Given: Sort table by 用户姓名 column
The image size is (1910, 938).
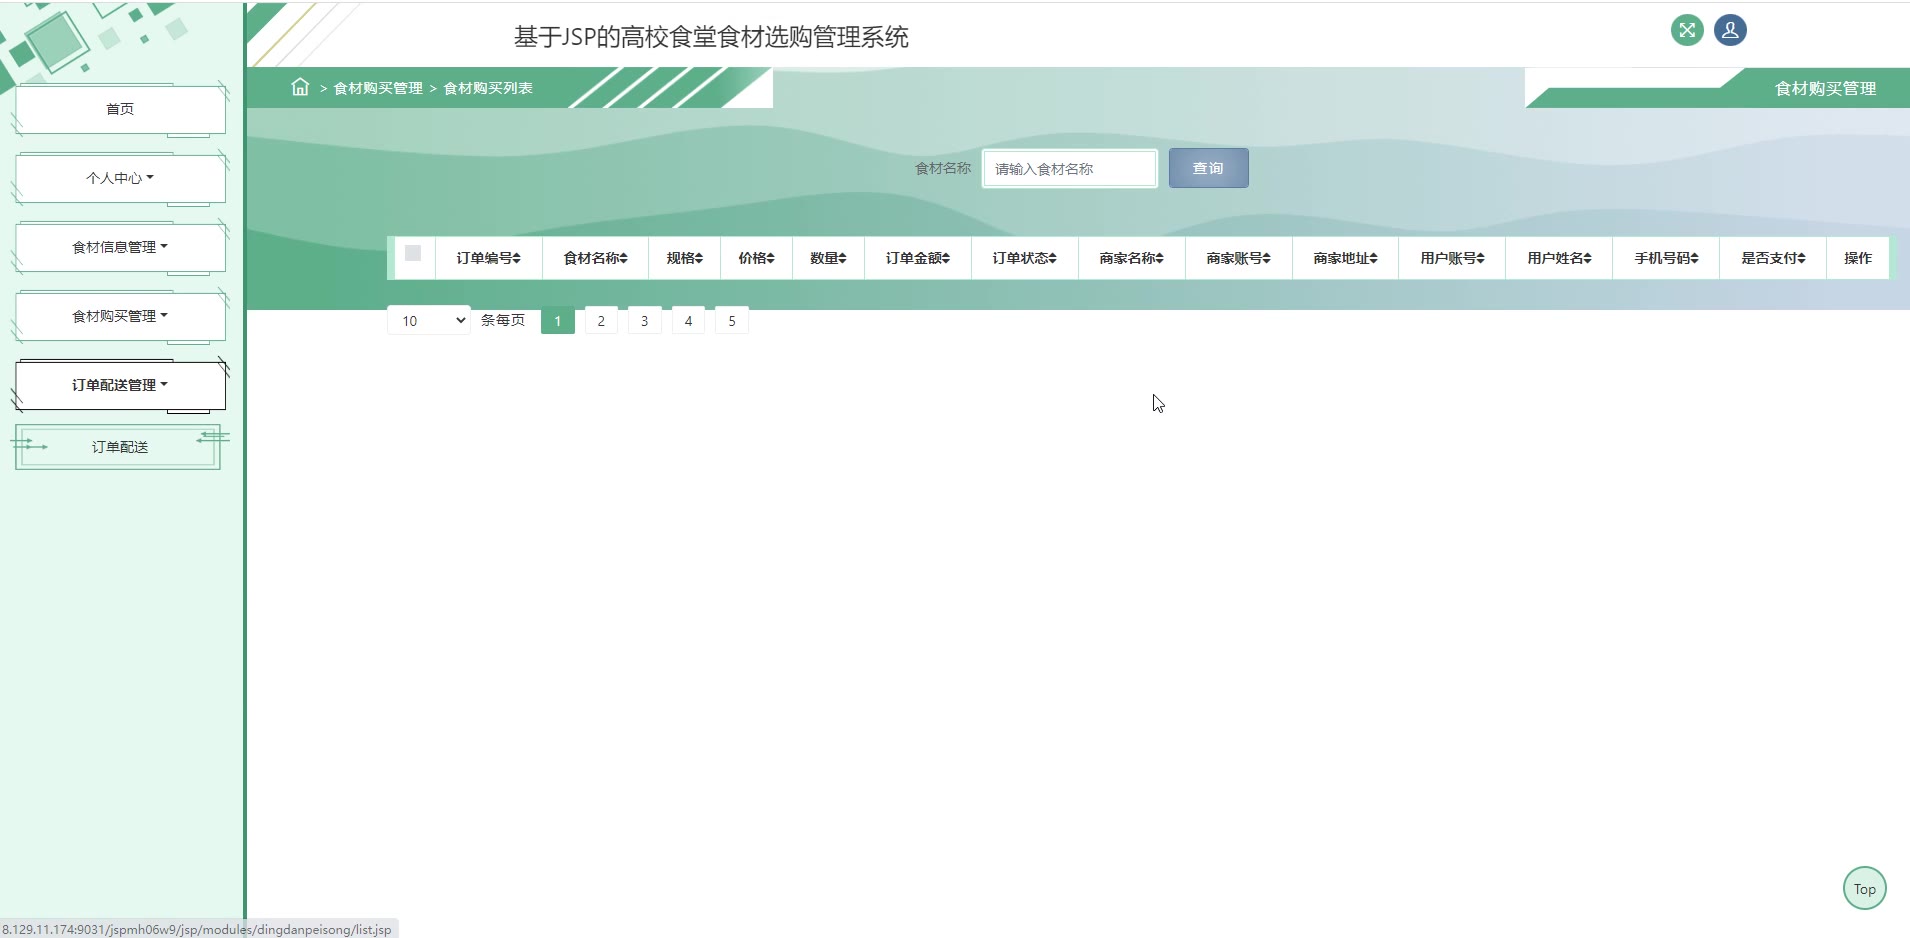Looking at the screenshot, I should [x=1560, y=258].
